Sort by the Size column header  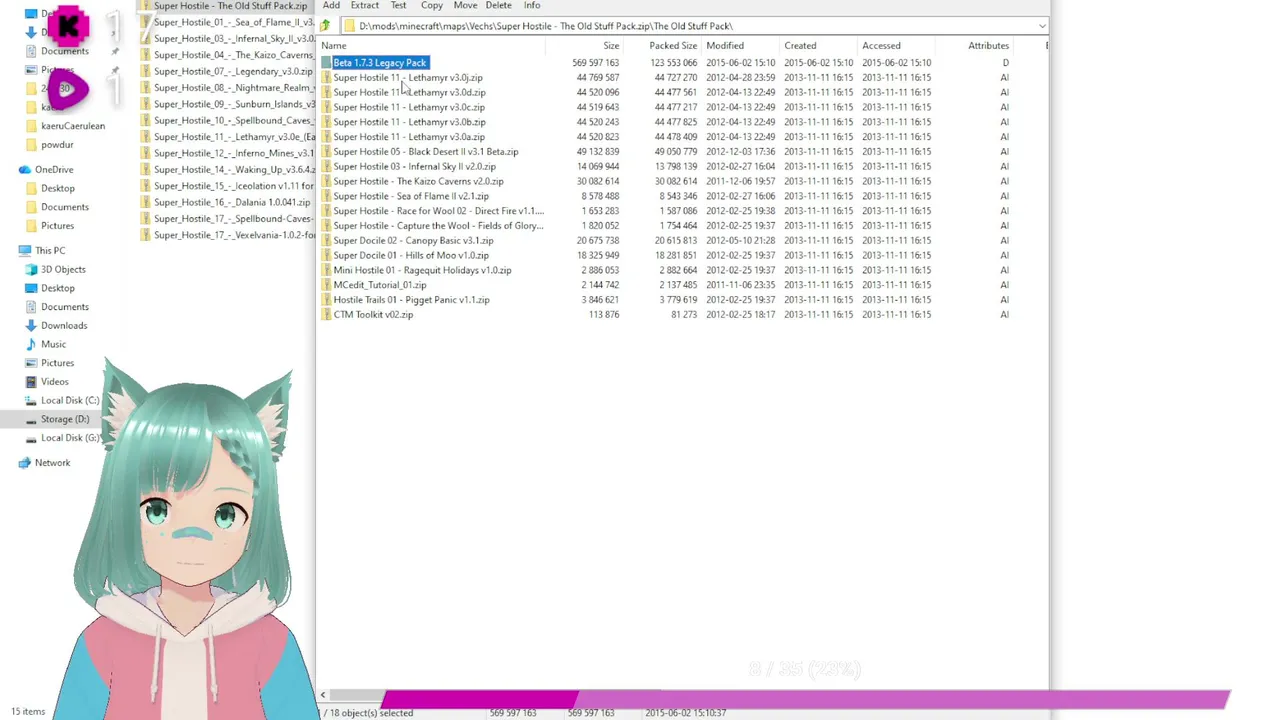click(x=610, y=46)
